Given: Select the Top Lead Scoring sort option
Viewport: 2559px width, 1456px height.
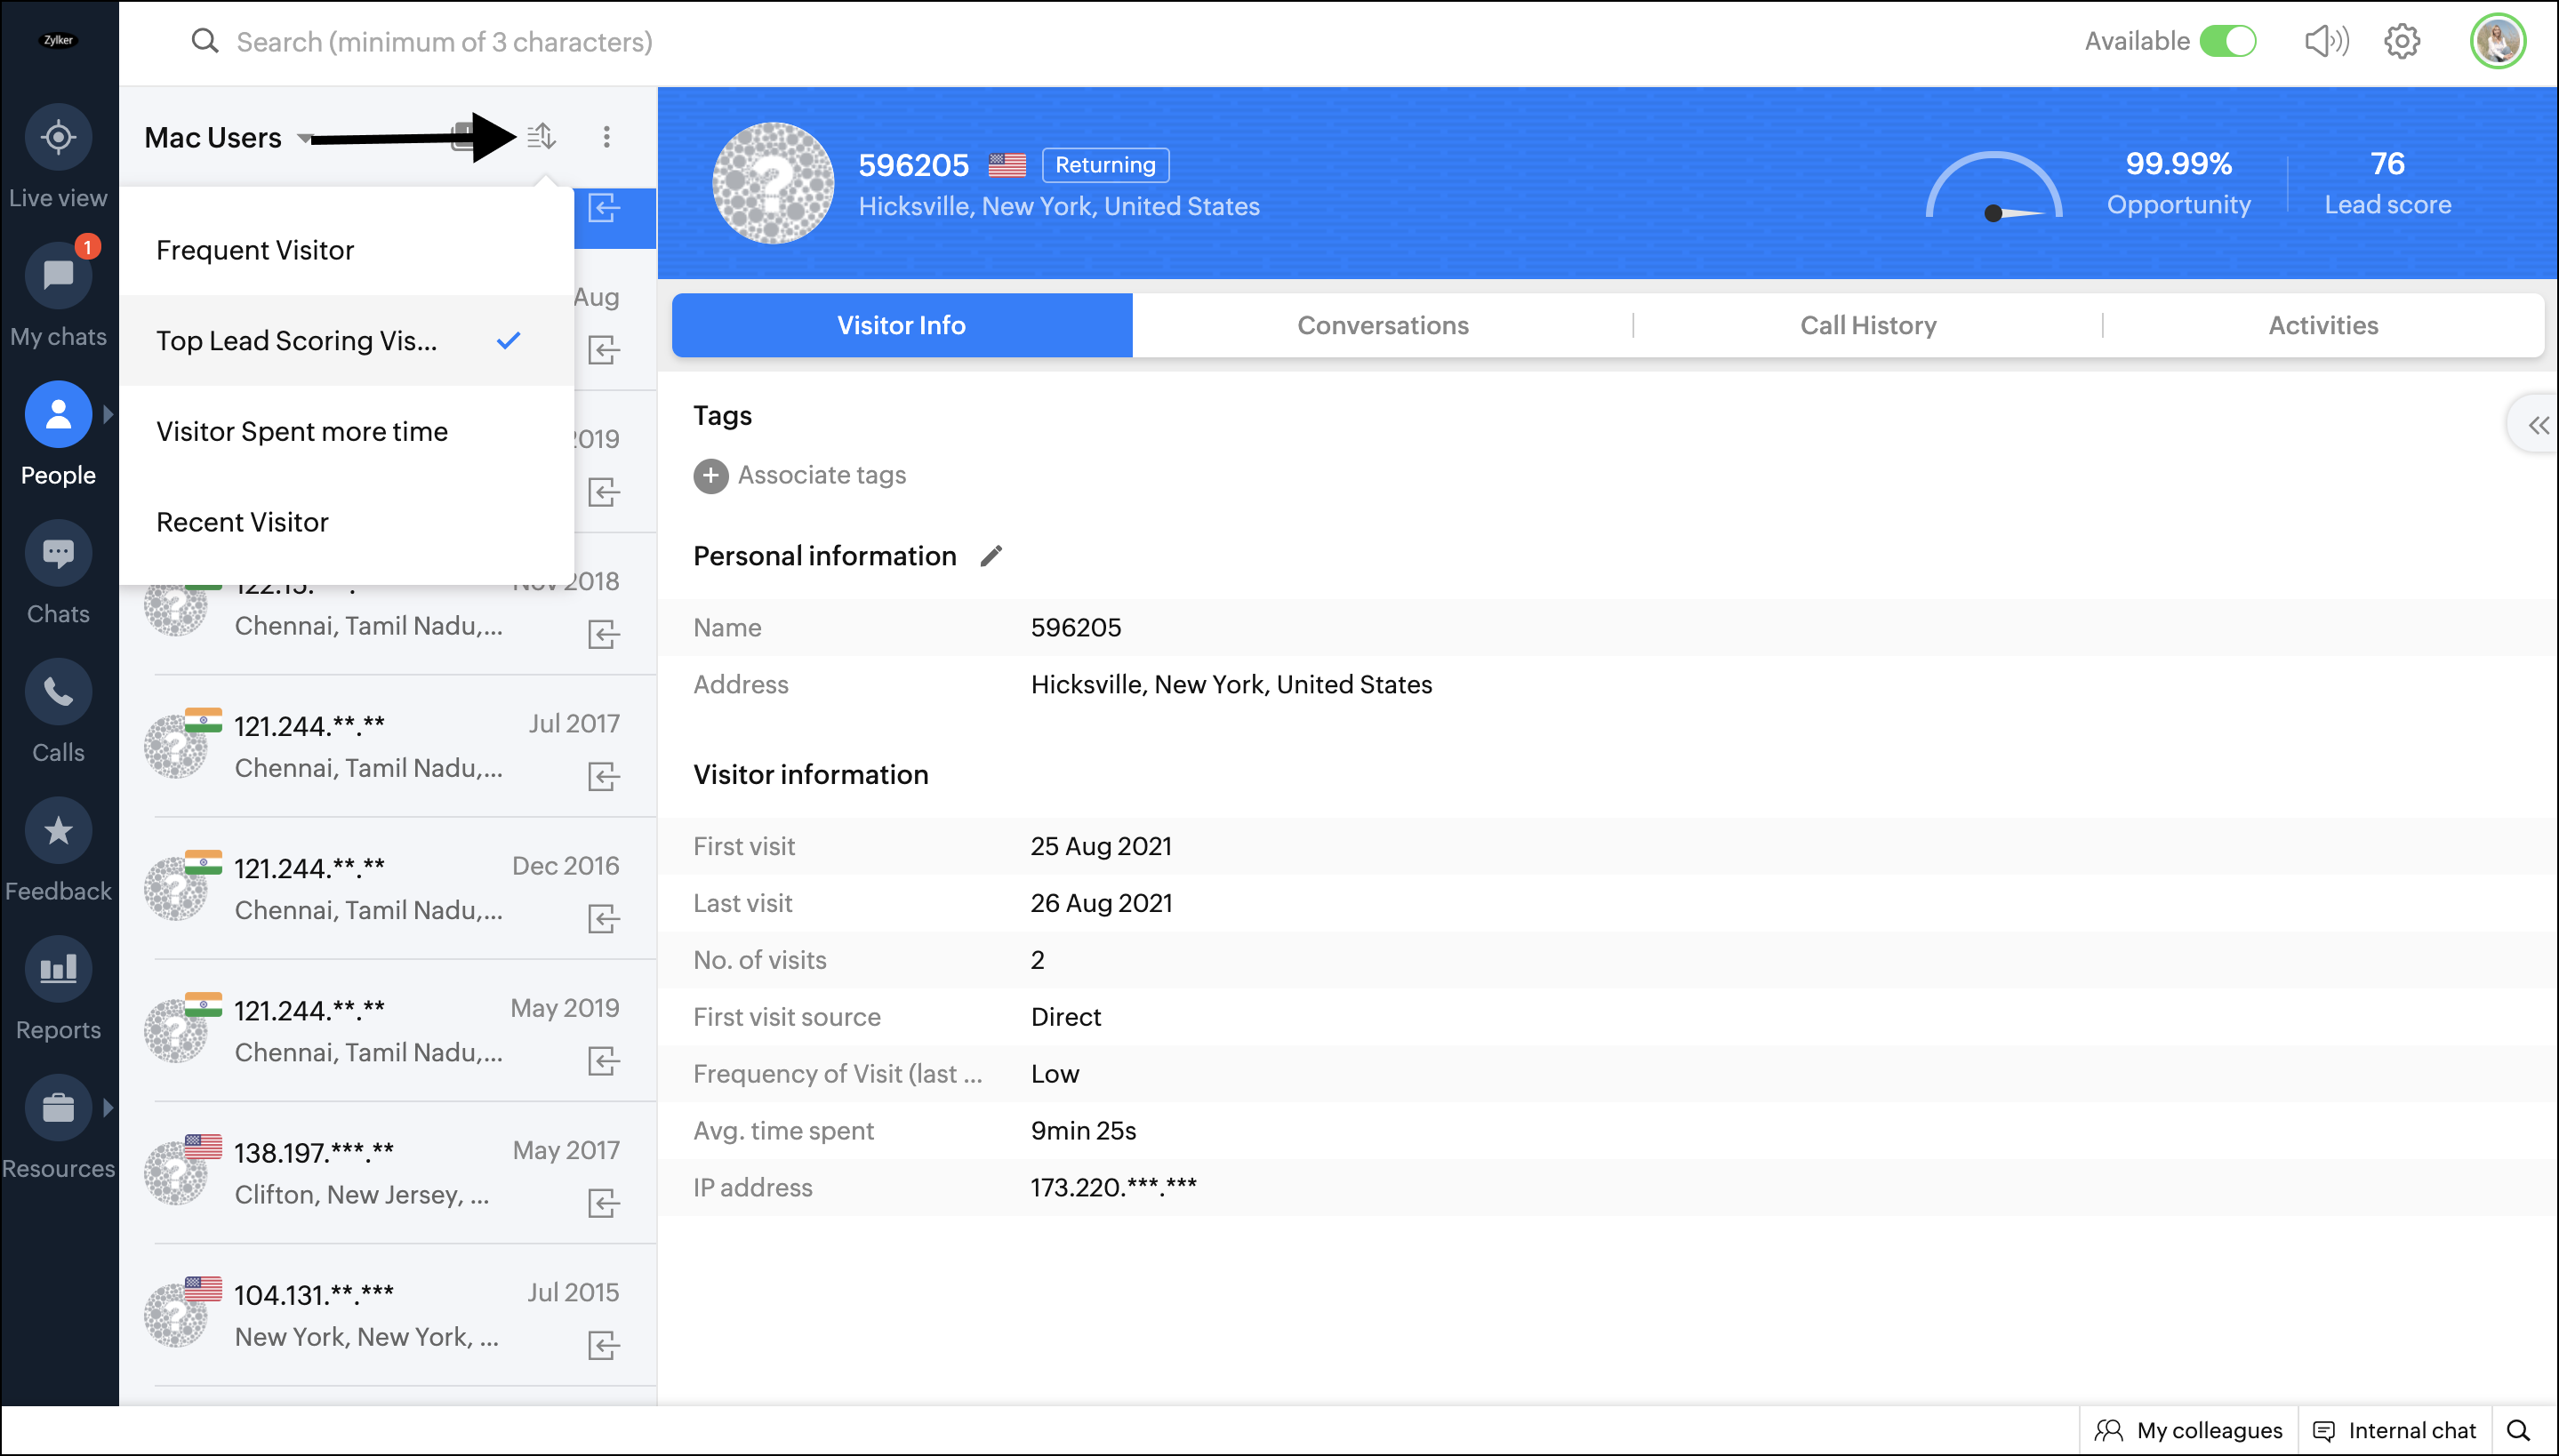Looking at the screenshot, I should tap(297, 341).
